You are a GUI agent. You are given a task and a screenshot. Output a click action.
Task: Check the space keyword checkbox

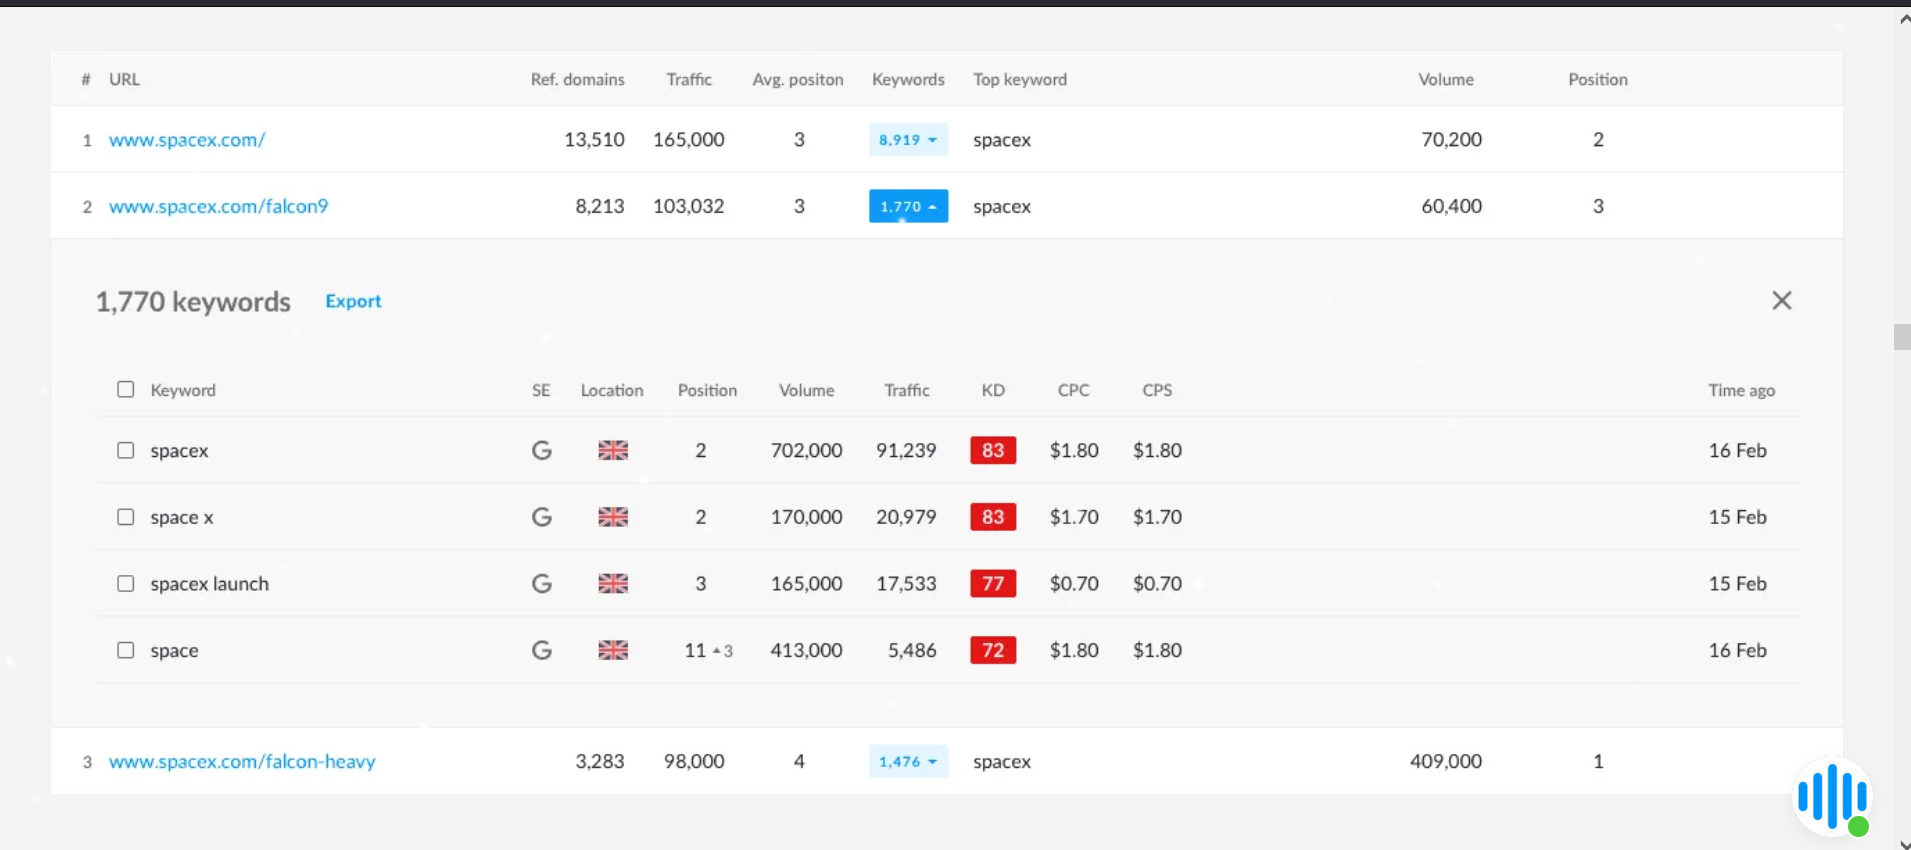[x=125, y=650]
